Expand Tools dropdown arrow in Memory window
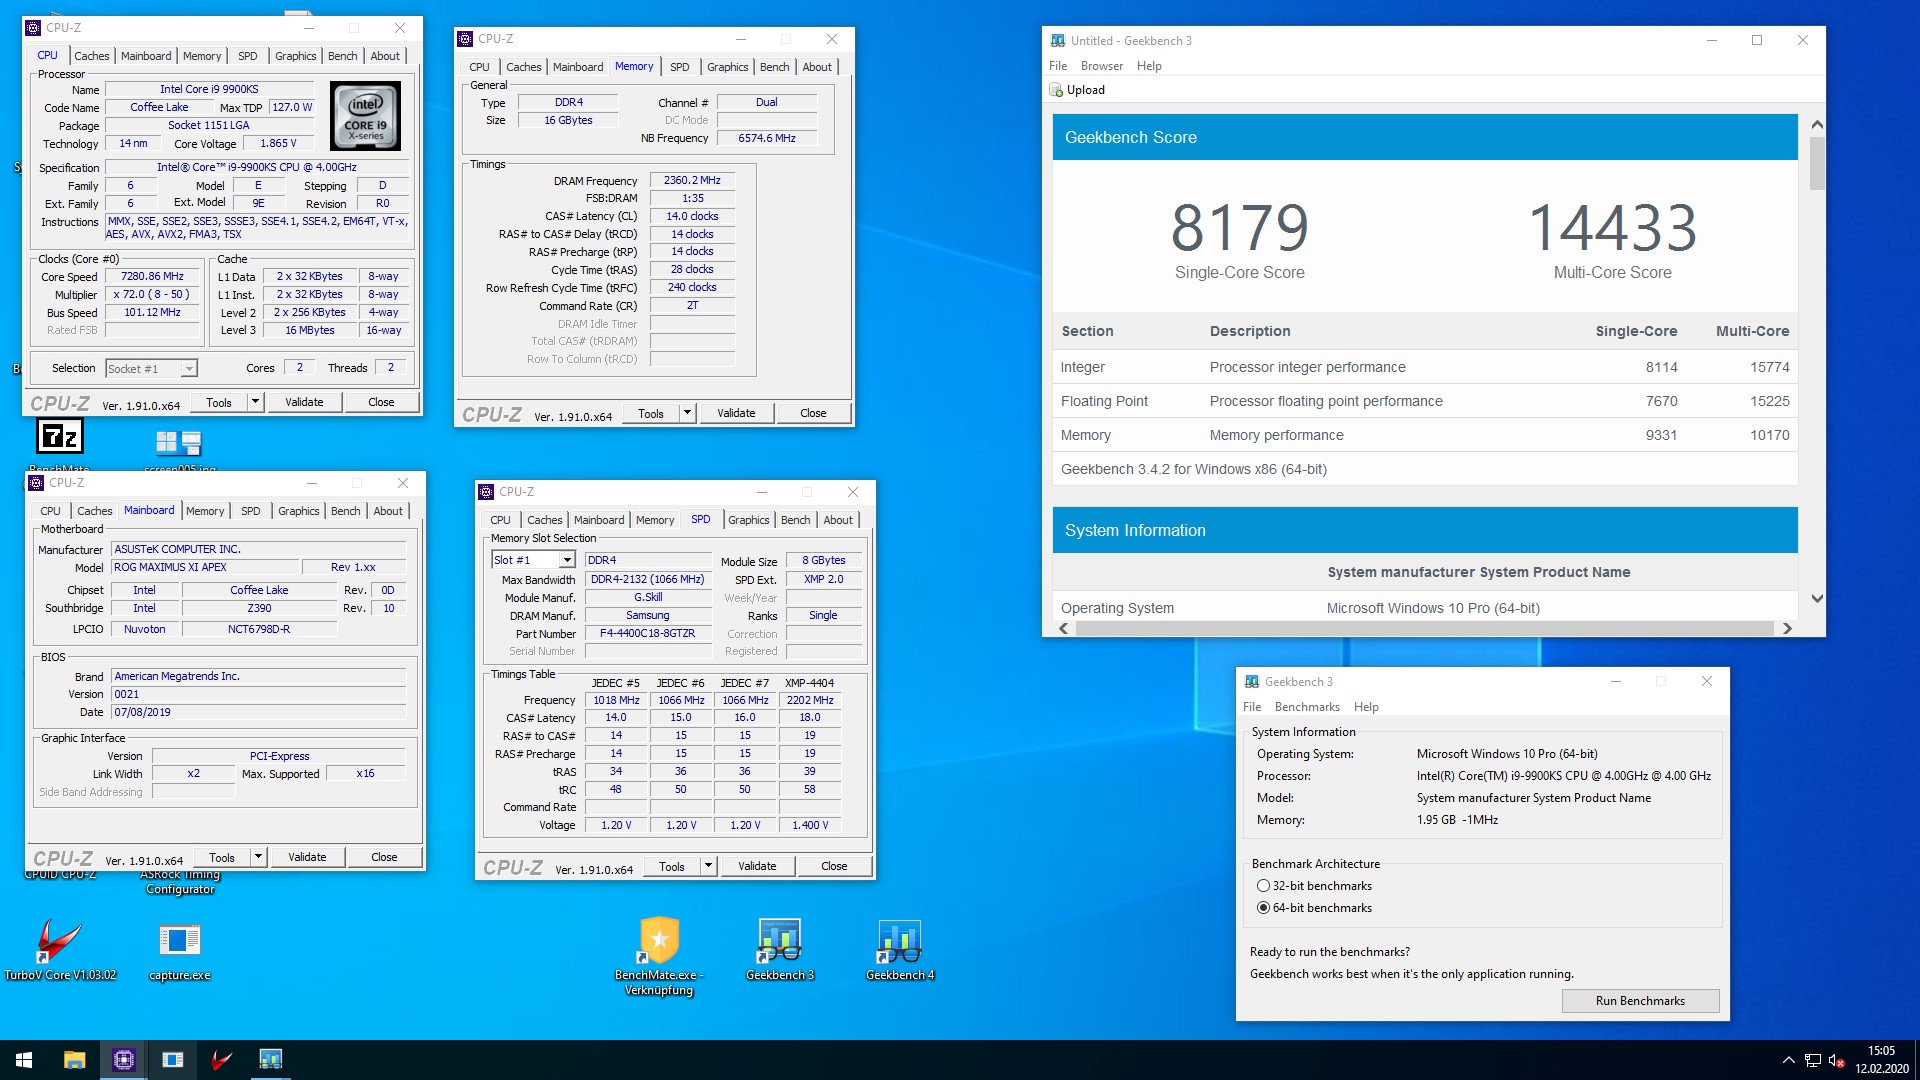The height and width of the screenshot is (1080, 1920). pyautogui.click(x=687, y=413)
